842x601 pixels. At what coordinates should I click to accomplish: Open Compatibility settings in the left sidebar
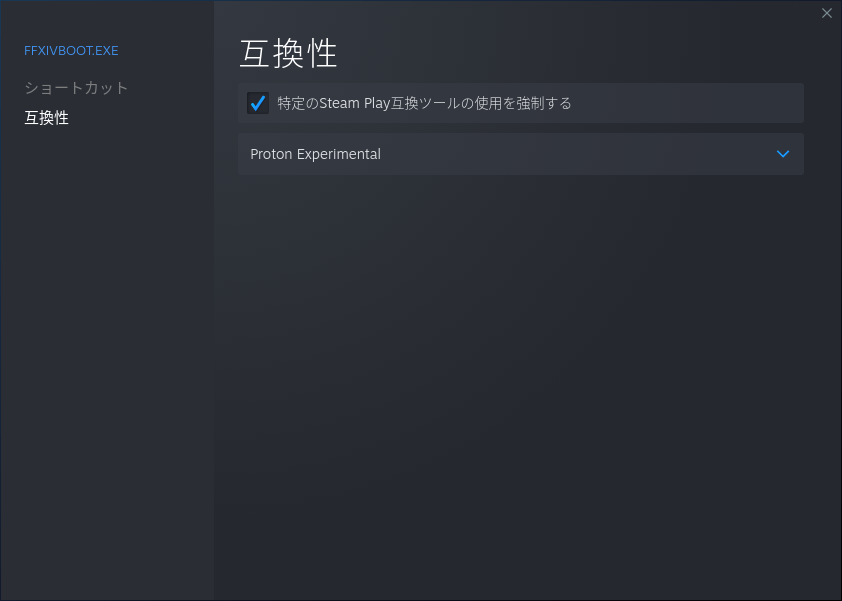[46, 118]
